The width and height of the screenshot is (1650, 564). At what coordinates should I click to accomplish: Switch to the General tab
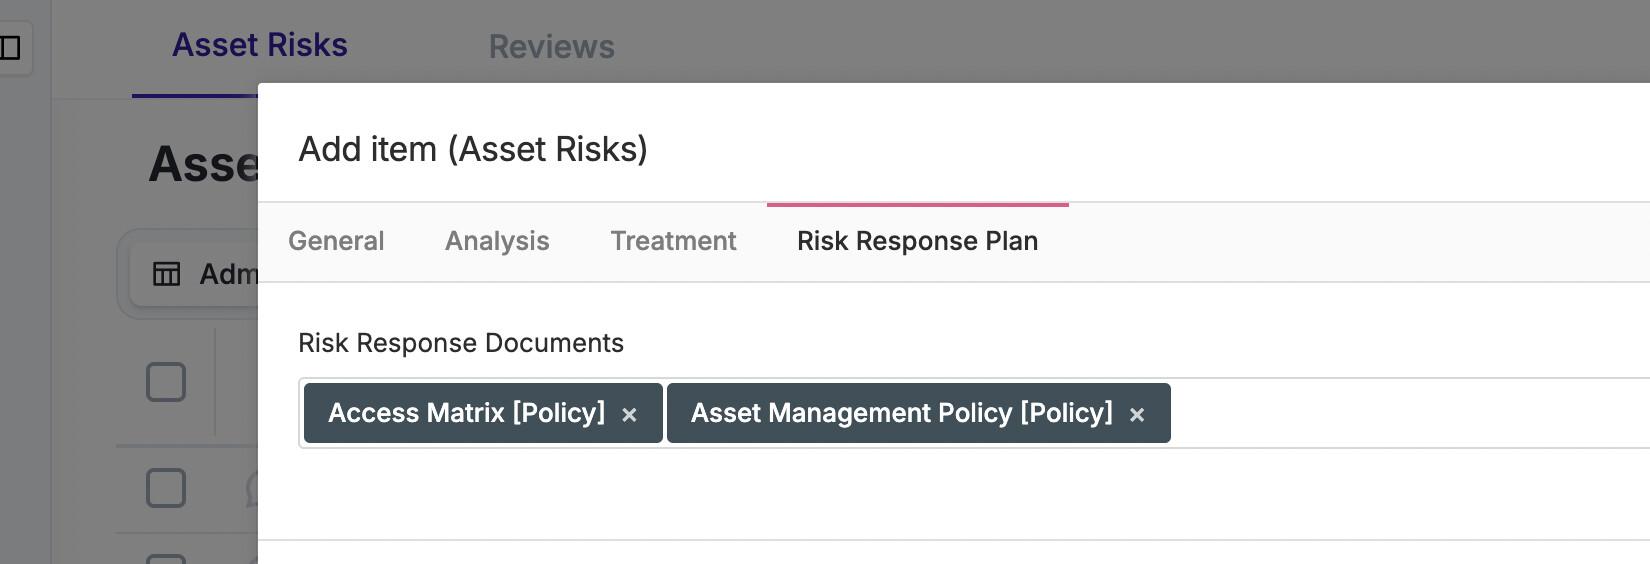click(x=336, y=241)
